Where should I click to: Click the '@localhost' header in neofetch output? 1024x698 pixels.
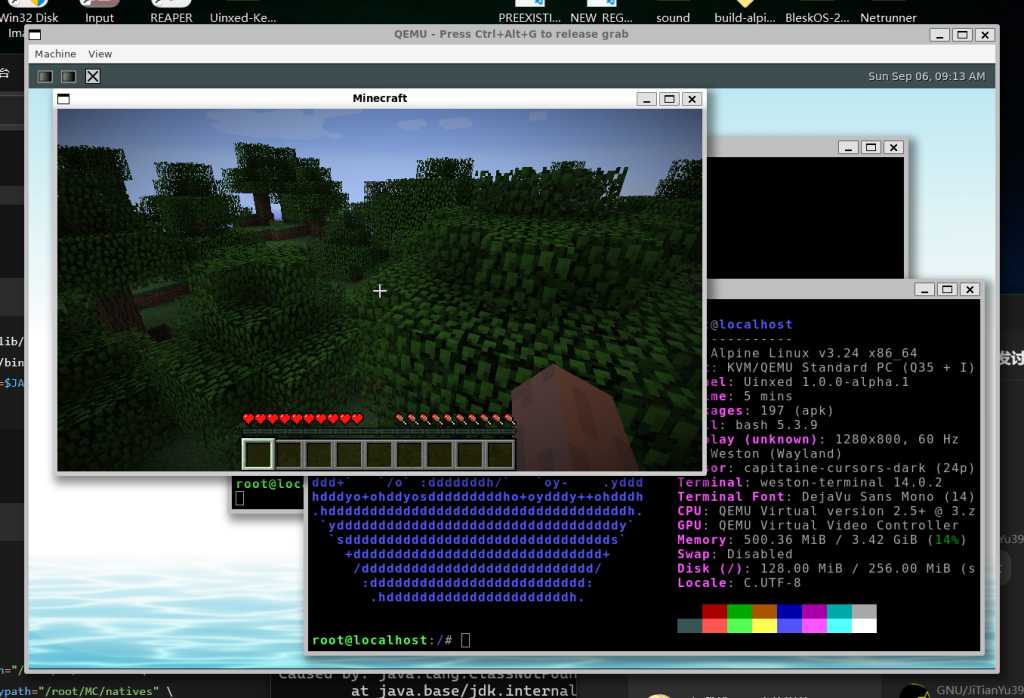(x=751, y=325)
